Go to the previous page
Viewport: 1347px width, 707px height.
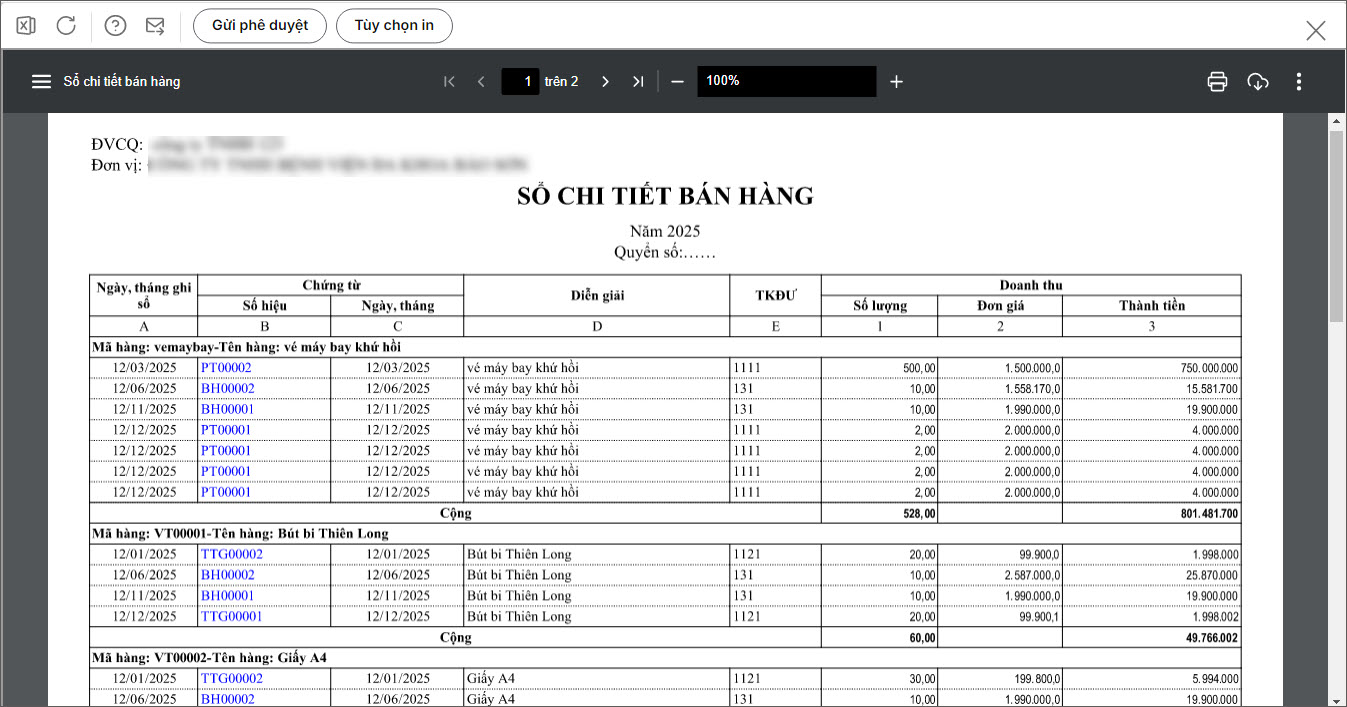coord(481,82)
